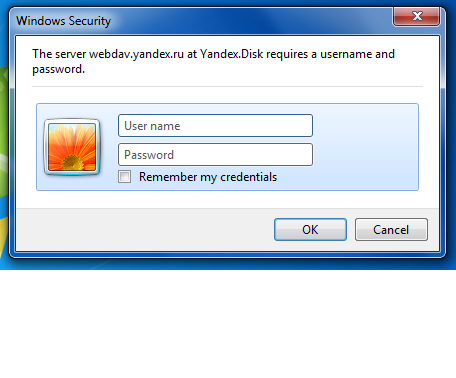
Task: Click the separator line under the message
Action: pyautogui.click(x=227, y=87)
